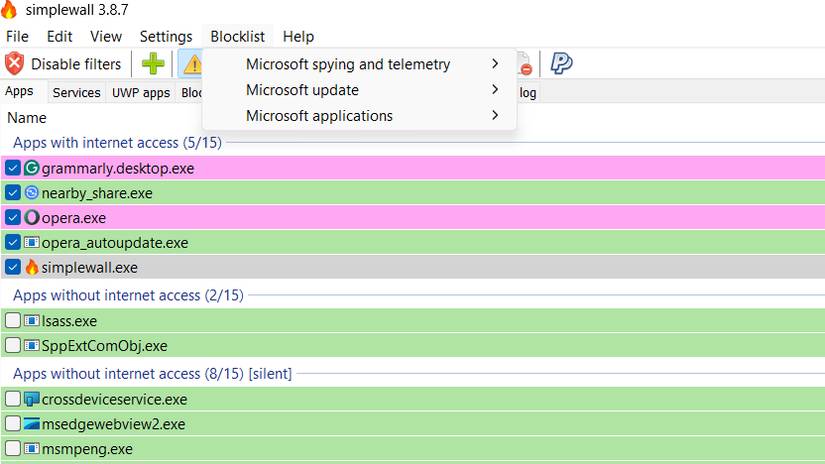Open the File menu

17,36
